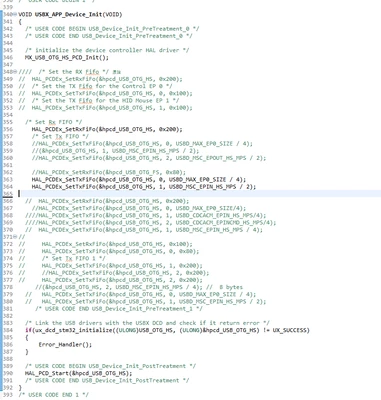Click line number 384 in the gutter
Viewport: 381px width, 400px height.
click(8, 330)
